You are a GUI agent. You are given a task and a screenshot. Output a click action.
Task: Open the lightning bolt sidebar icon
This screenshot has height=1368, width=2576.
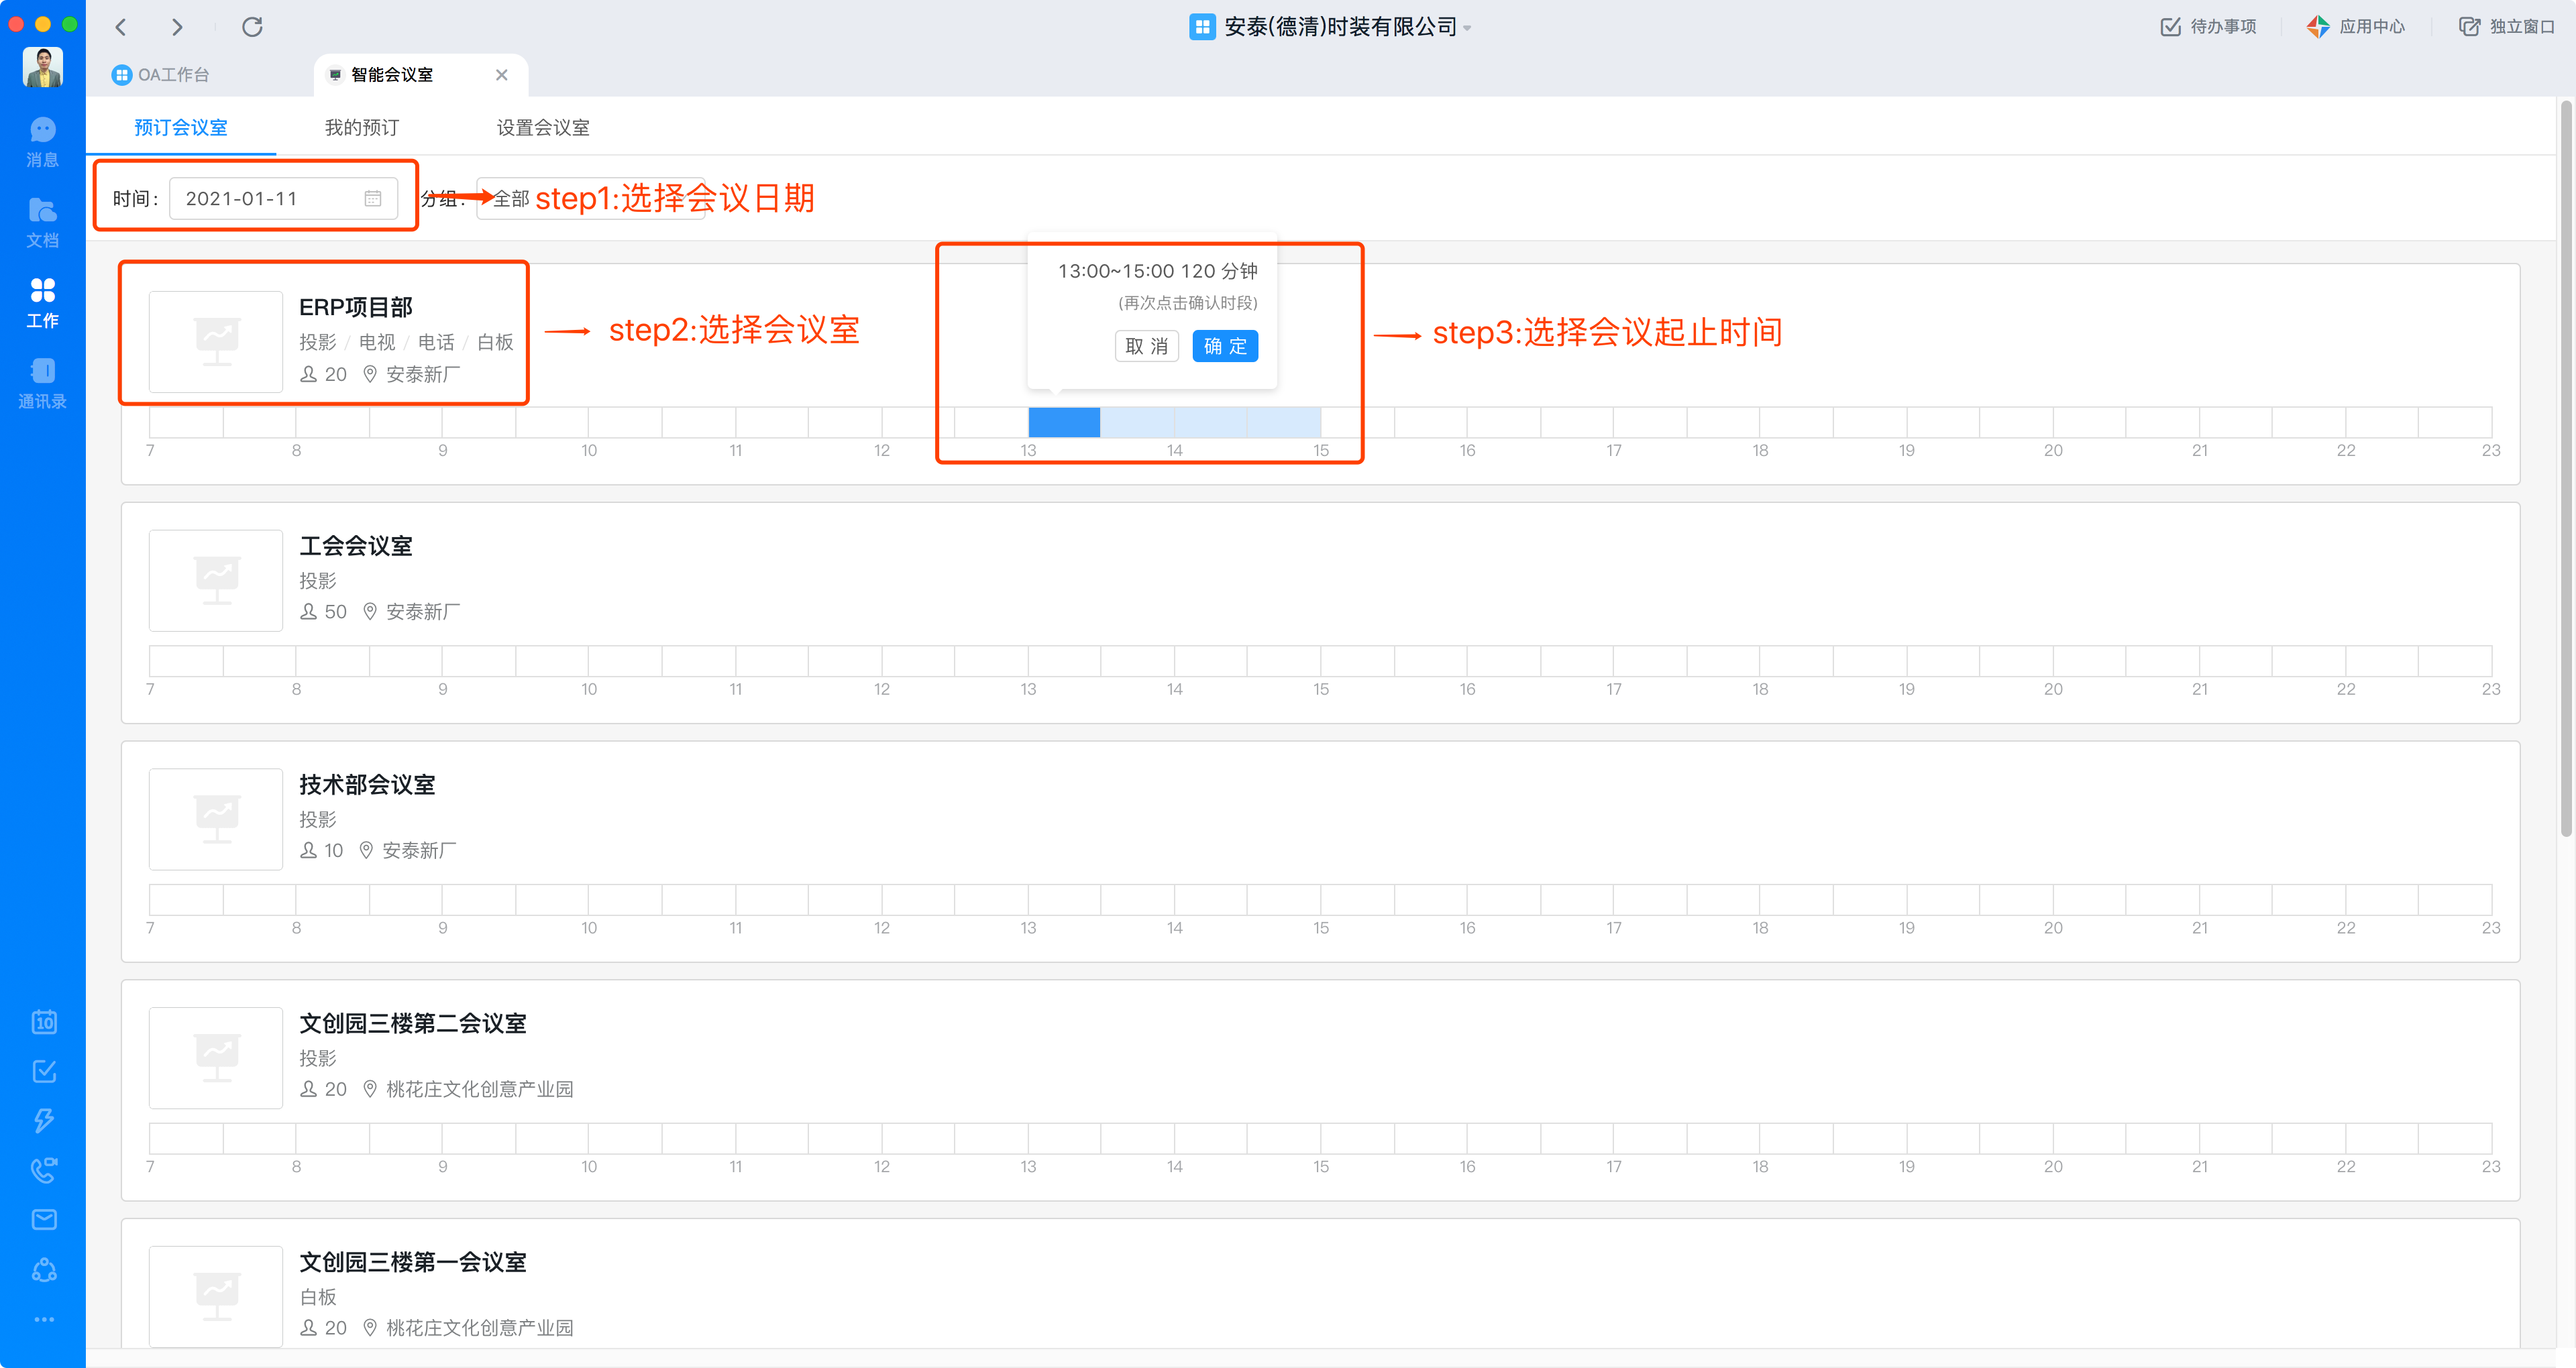click(44, 1120)
